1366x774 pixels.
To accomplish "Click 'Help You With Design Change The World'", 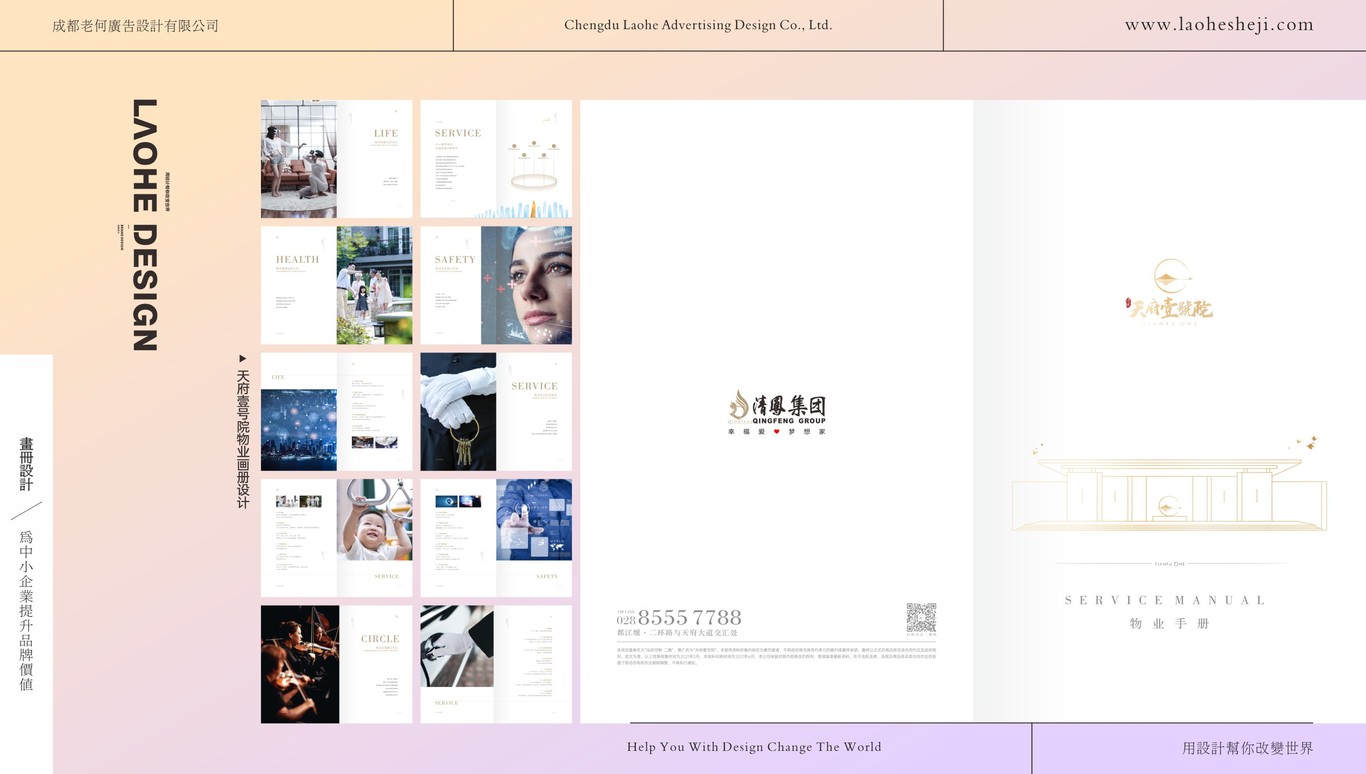I will [x=754, y=747].
